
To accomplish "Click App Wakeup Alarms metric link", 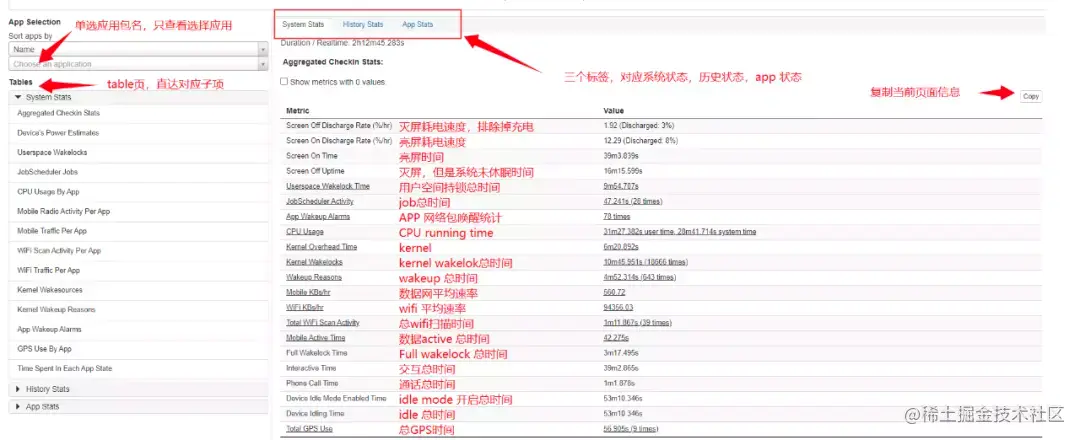I will (318, 216).
